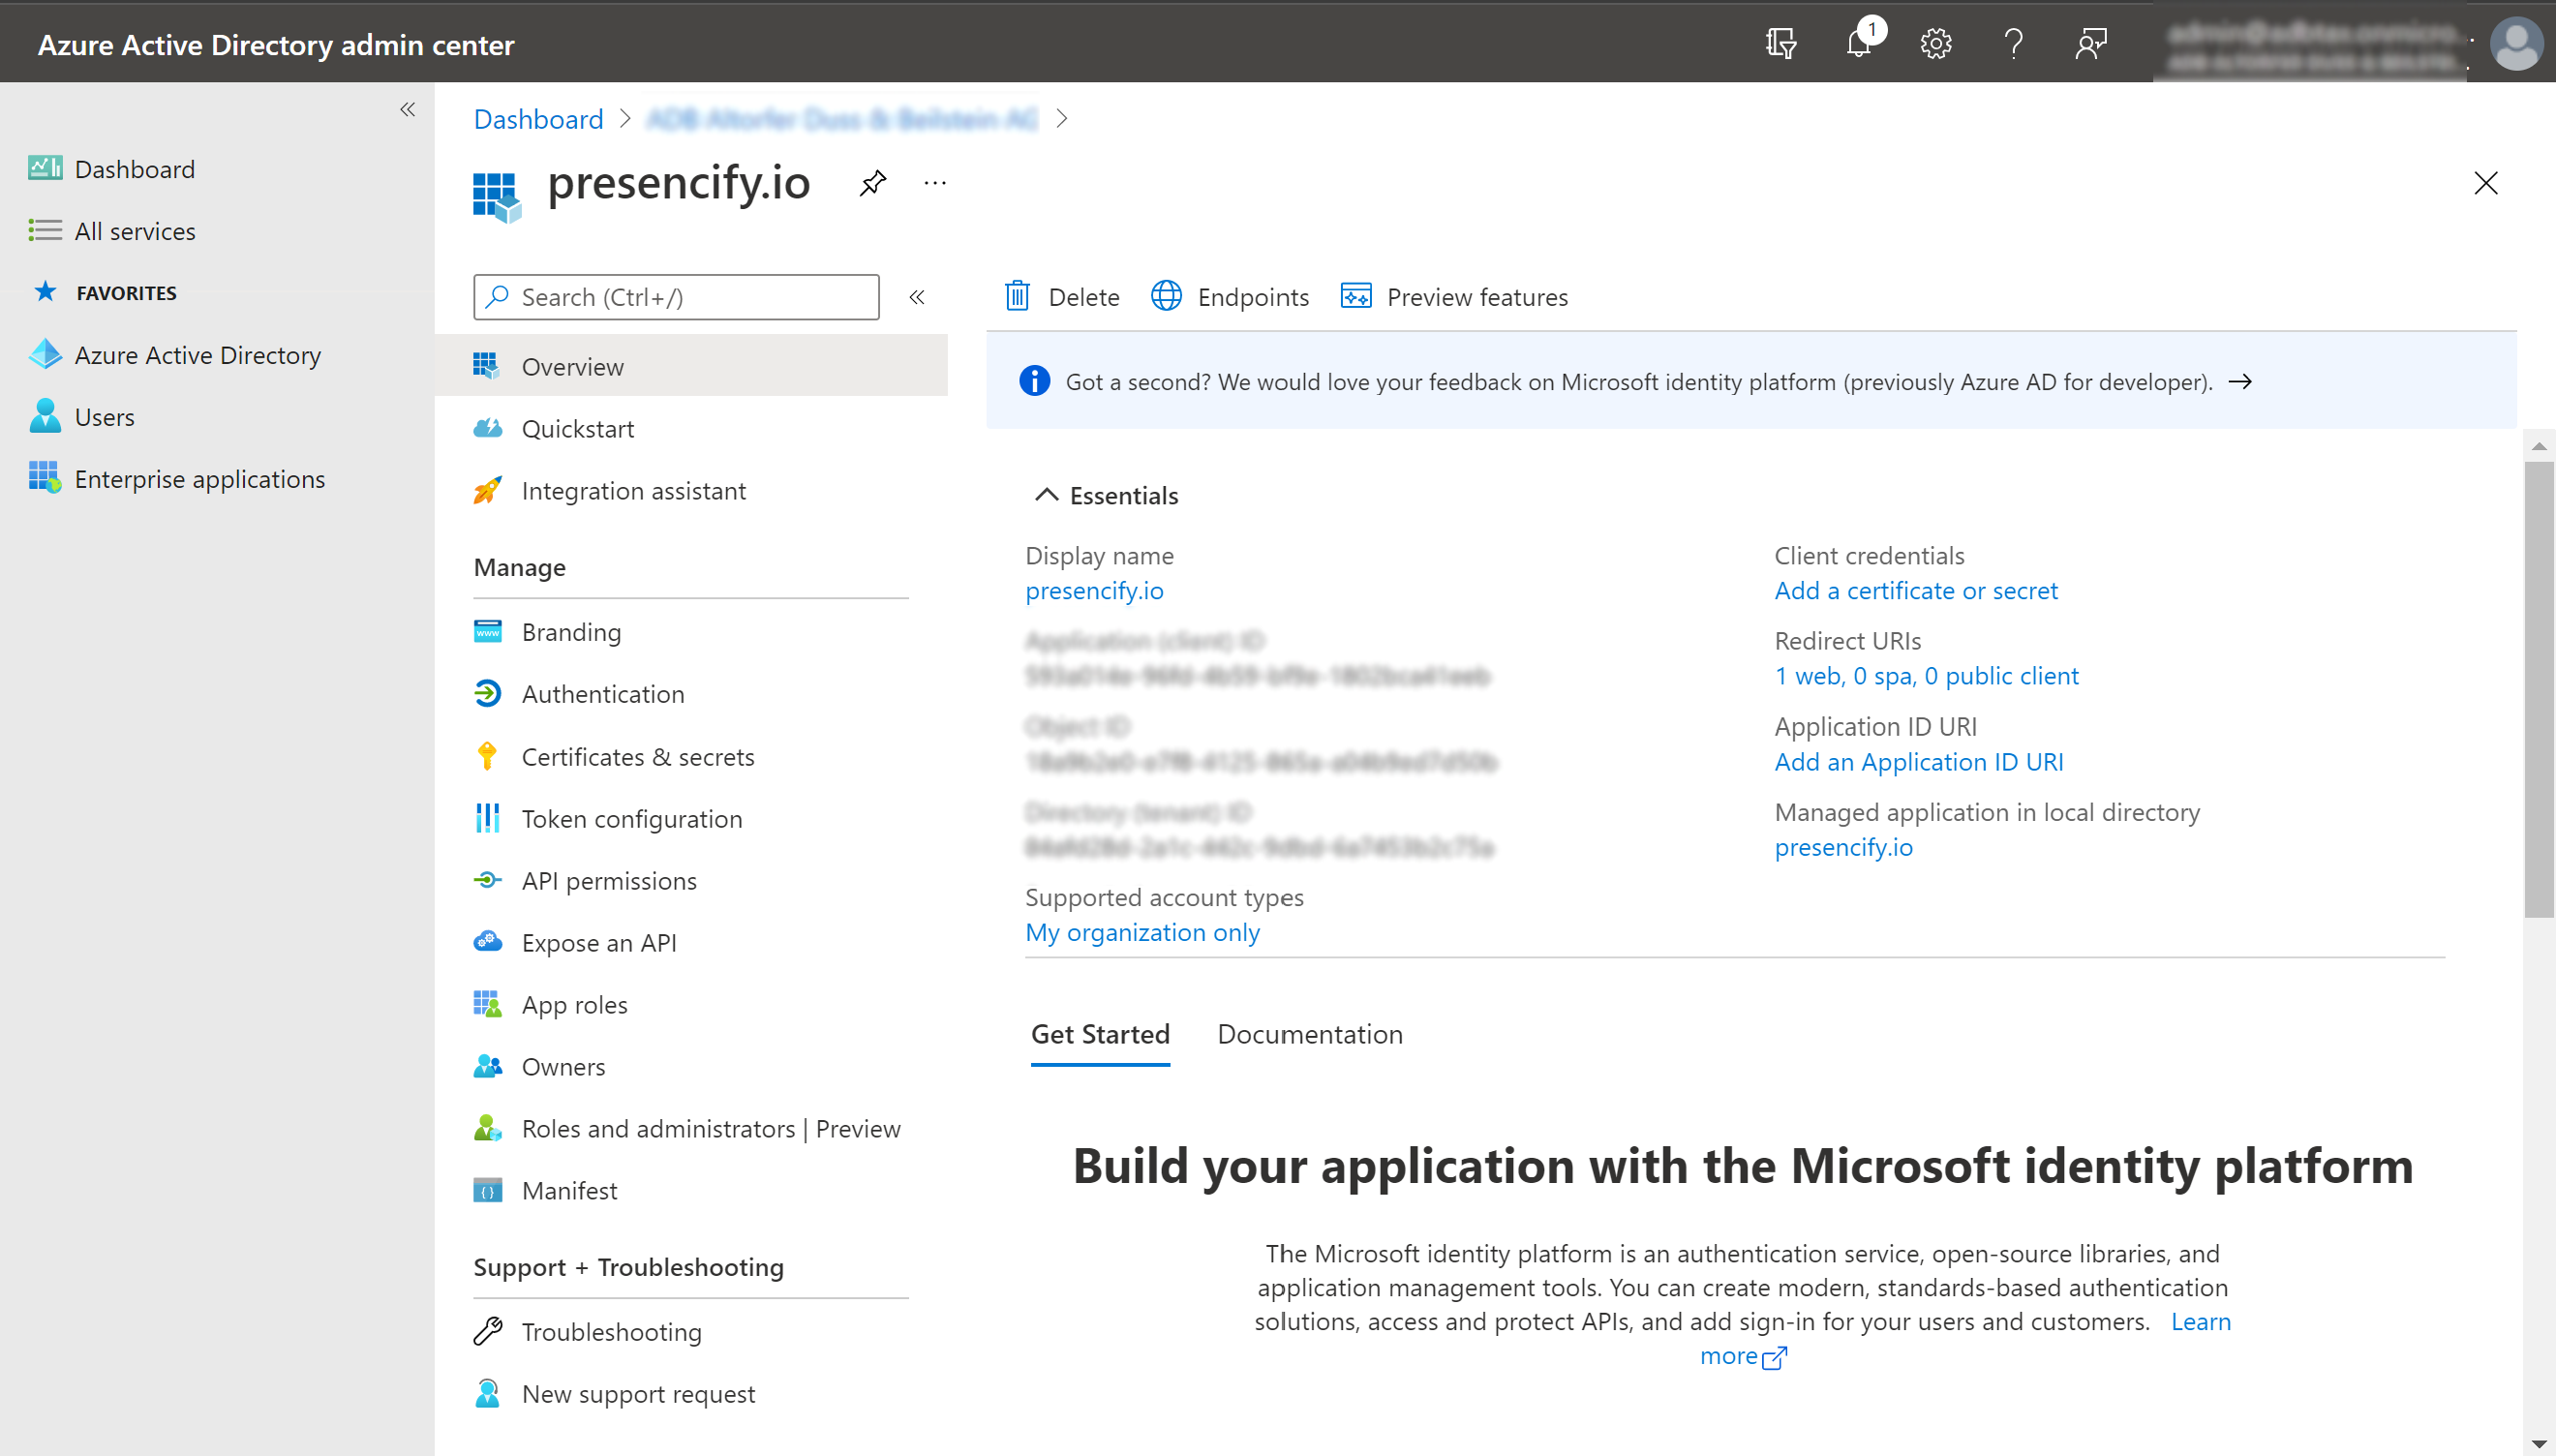Viewport: 2556px width, 1456px height.
Task: Click the scrollbar down arrow
Action: 2539,1444
